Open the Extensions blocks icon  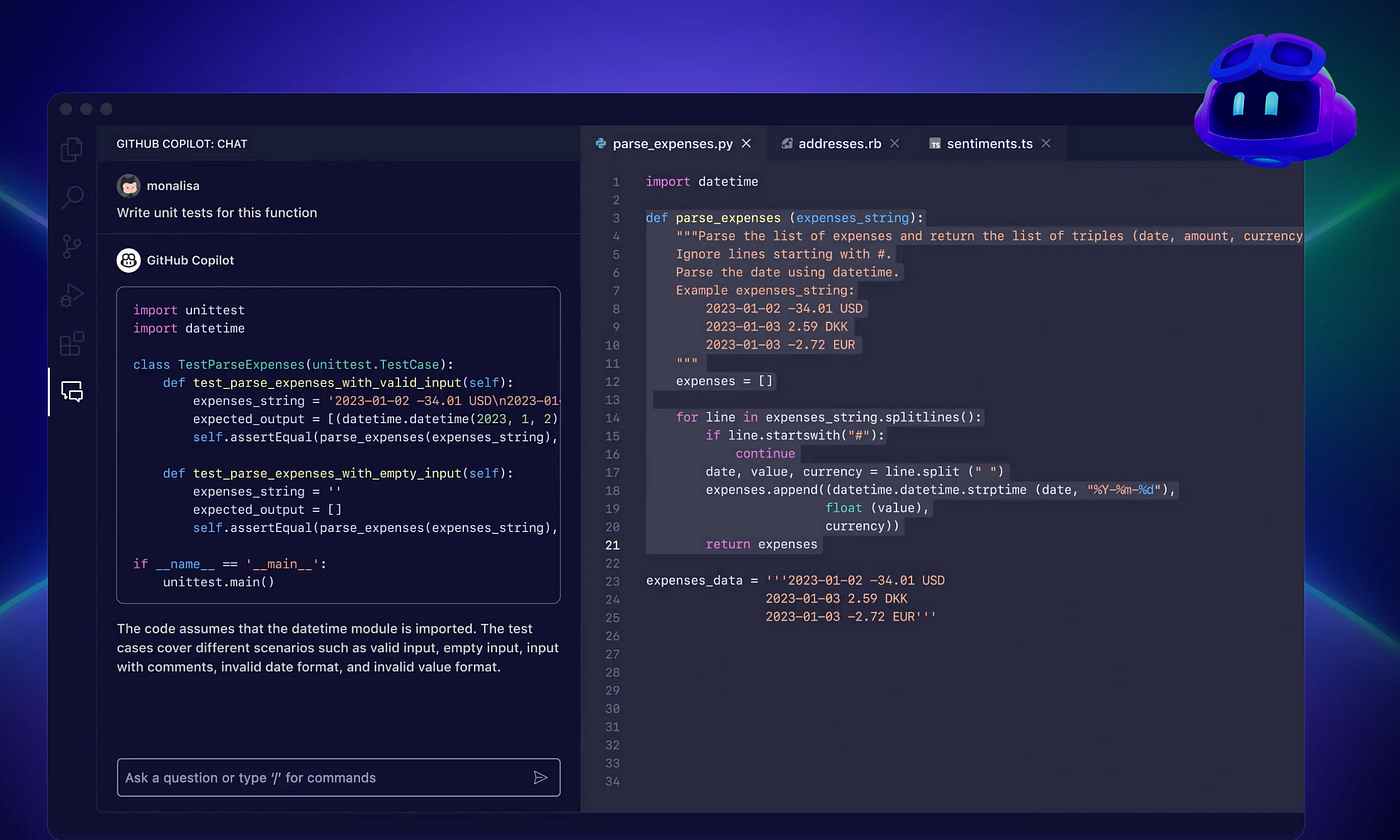[72, 344]
